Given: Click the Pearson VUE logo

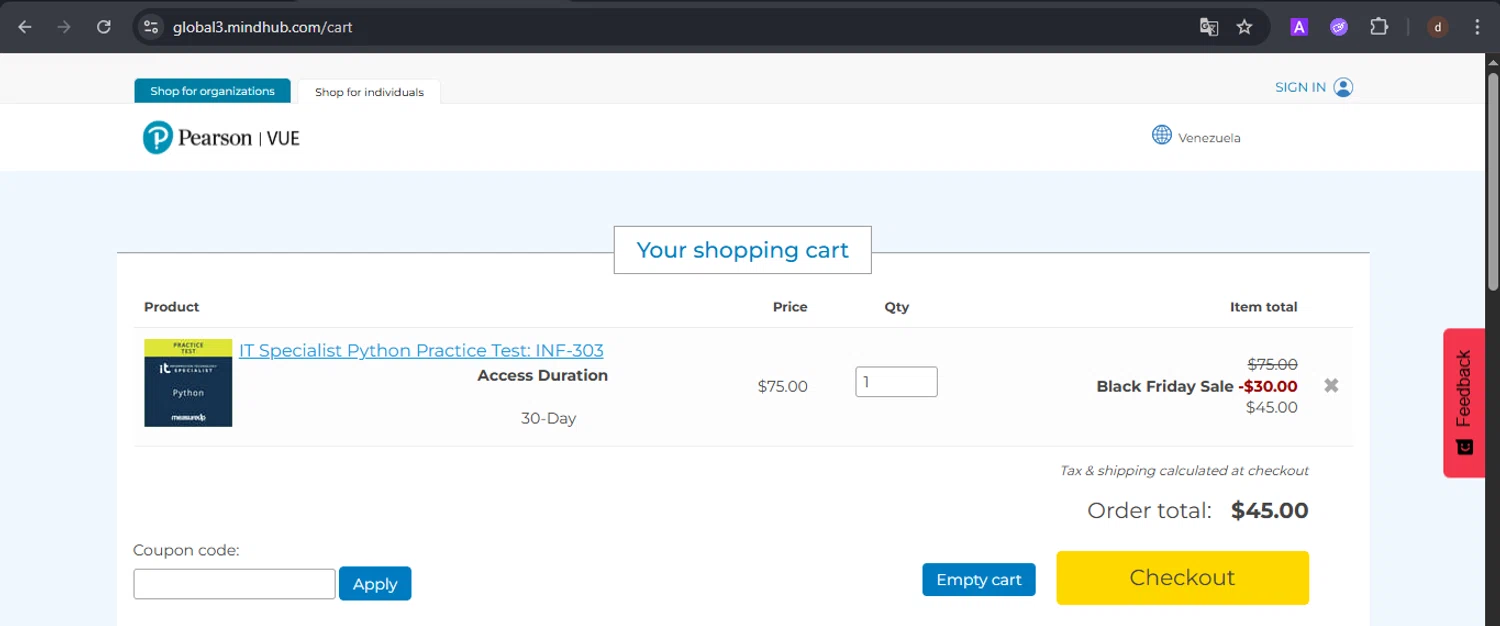Looking at the screenshot, I should pos(221,137).
